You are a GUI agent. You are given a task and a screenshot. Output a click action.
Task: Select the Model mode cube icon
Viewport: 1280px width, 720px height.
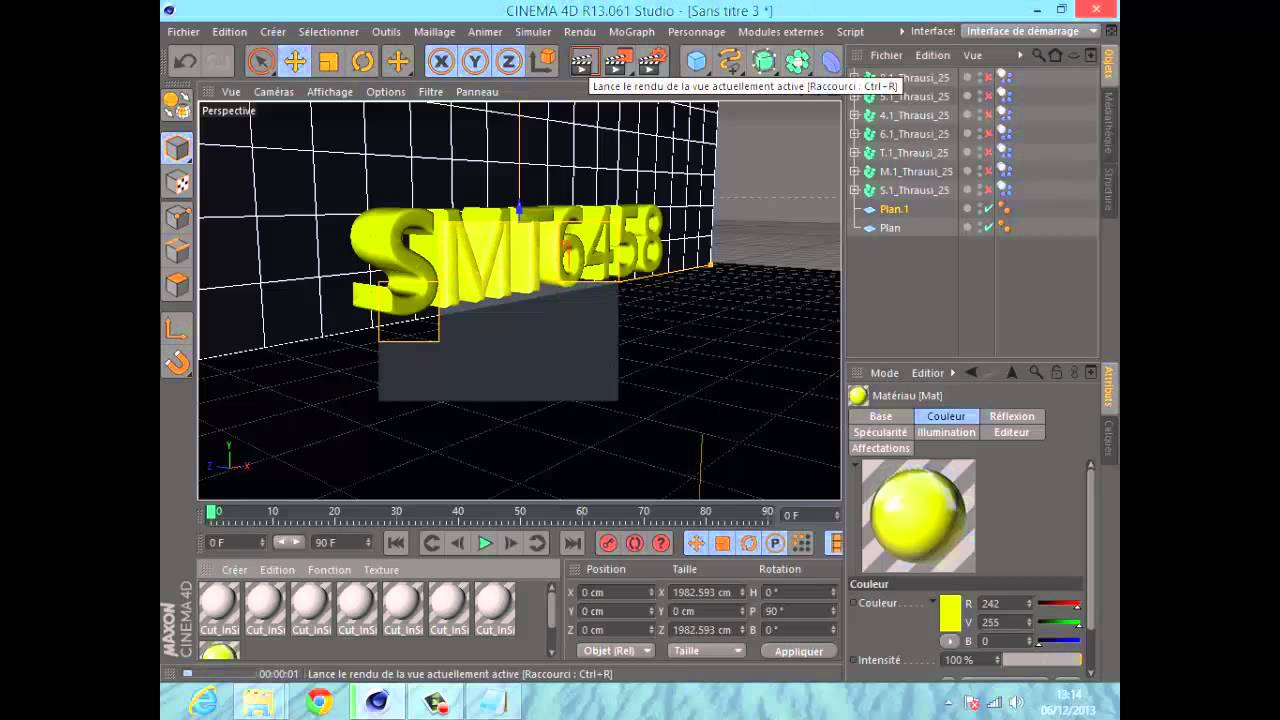coord(177,148)
